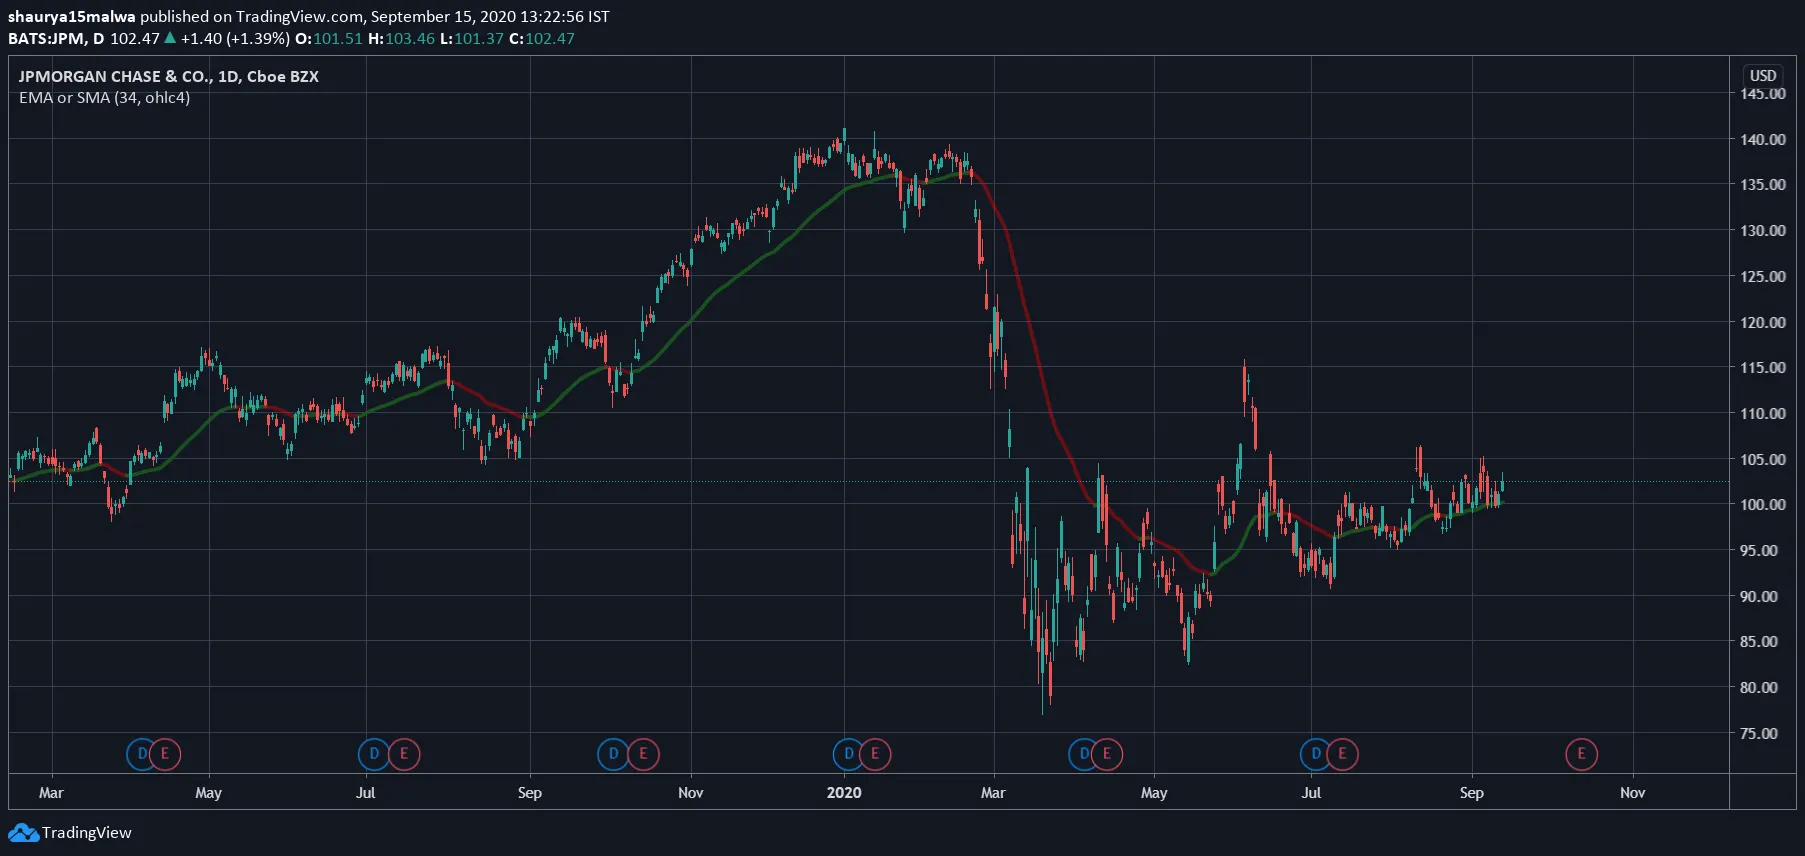This screenshot has width=1805, height=856.
Task: Click the 95.00 price axis label
Action: tap(1759, 551)
